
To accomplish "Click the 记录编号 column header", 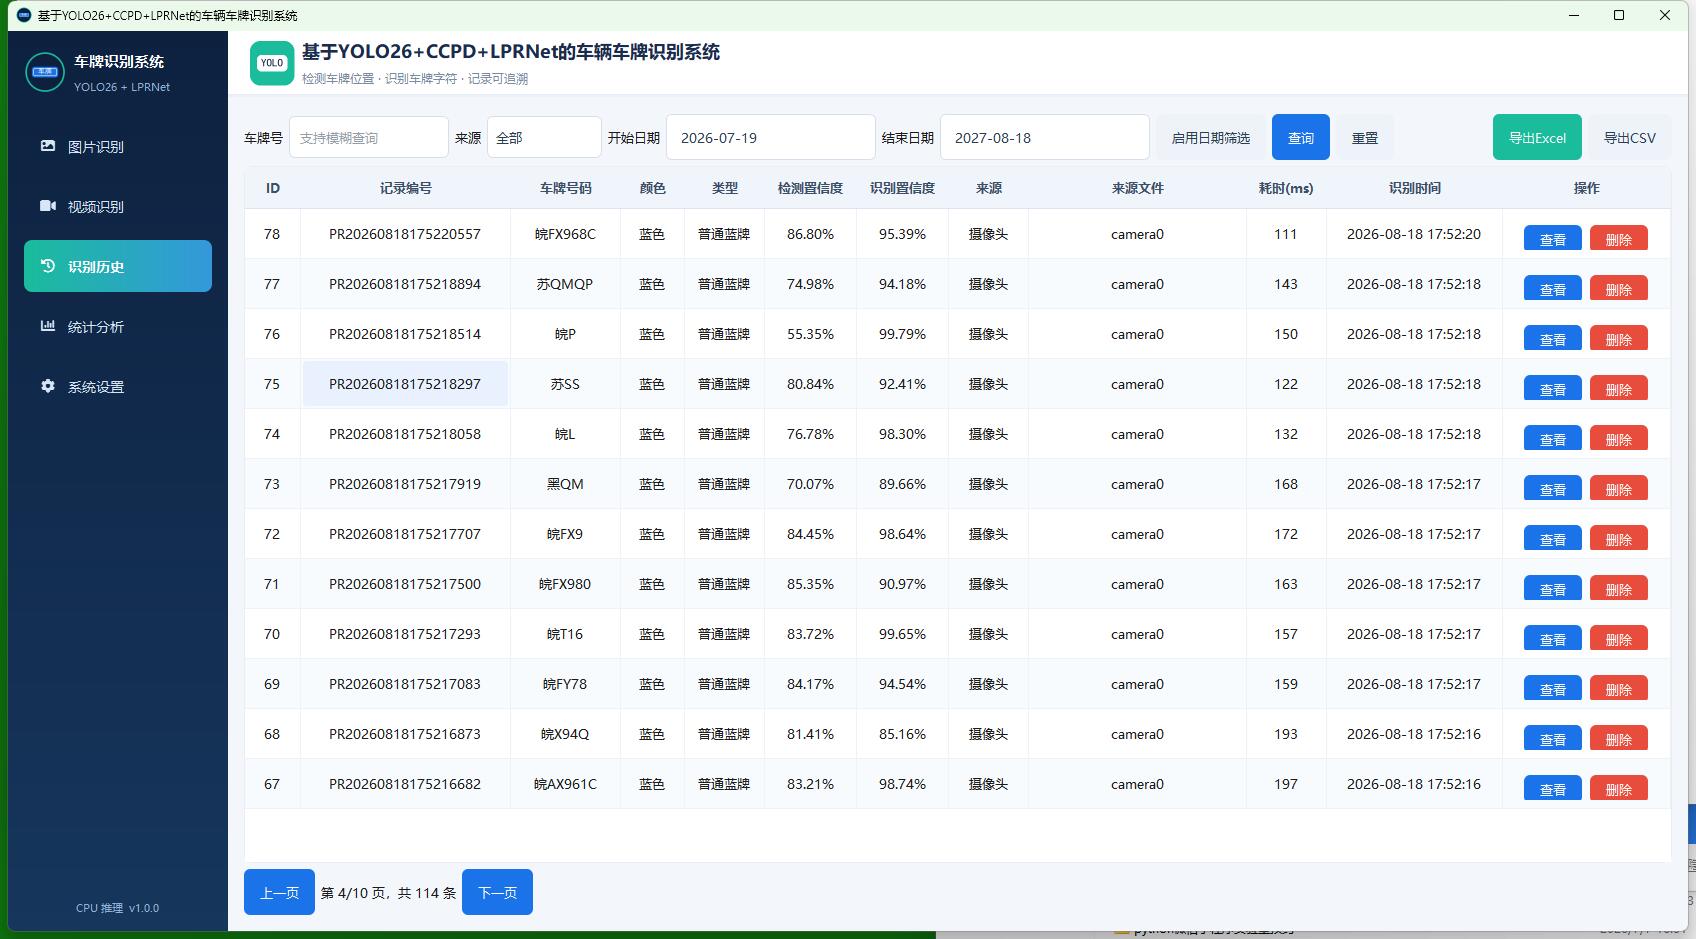I will click(x=405, y=188).
